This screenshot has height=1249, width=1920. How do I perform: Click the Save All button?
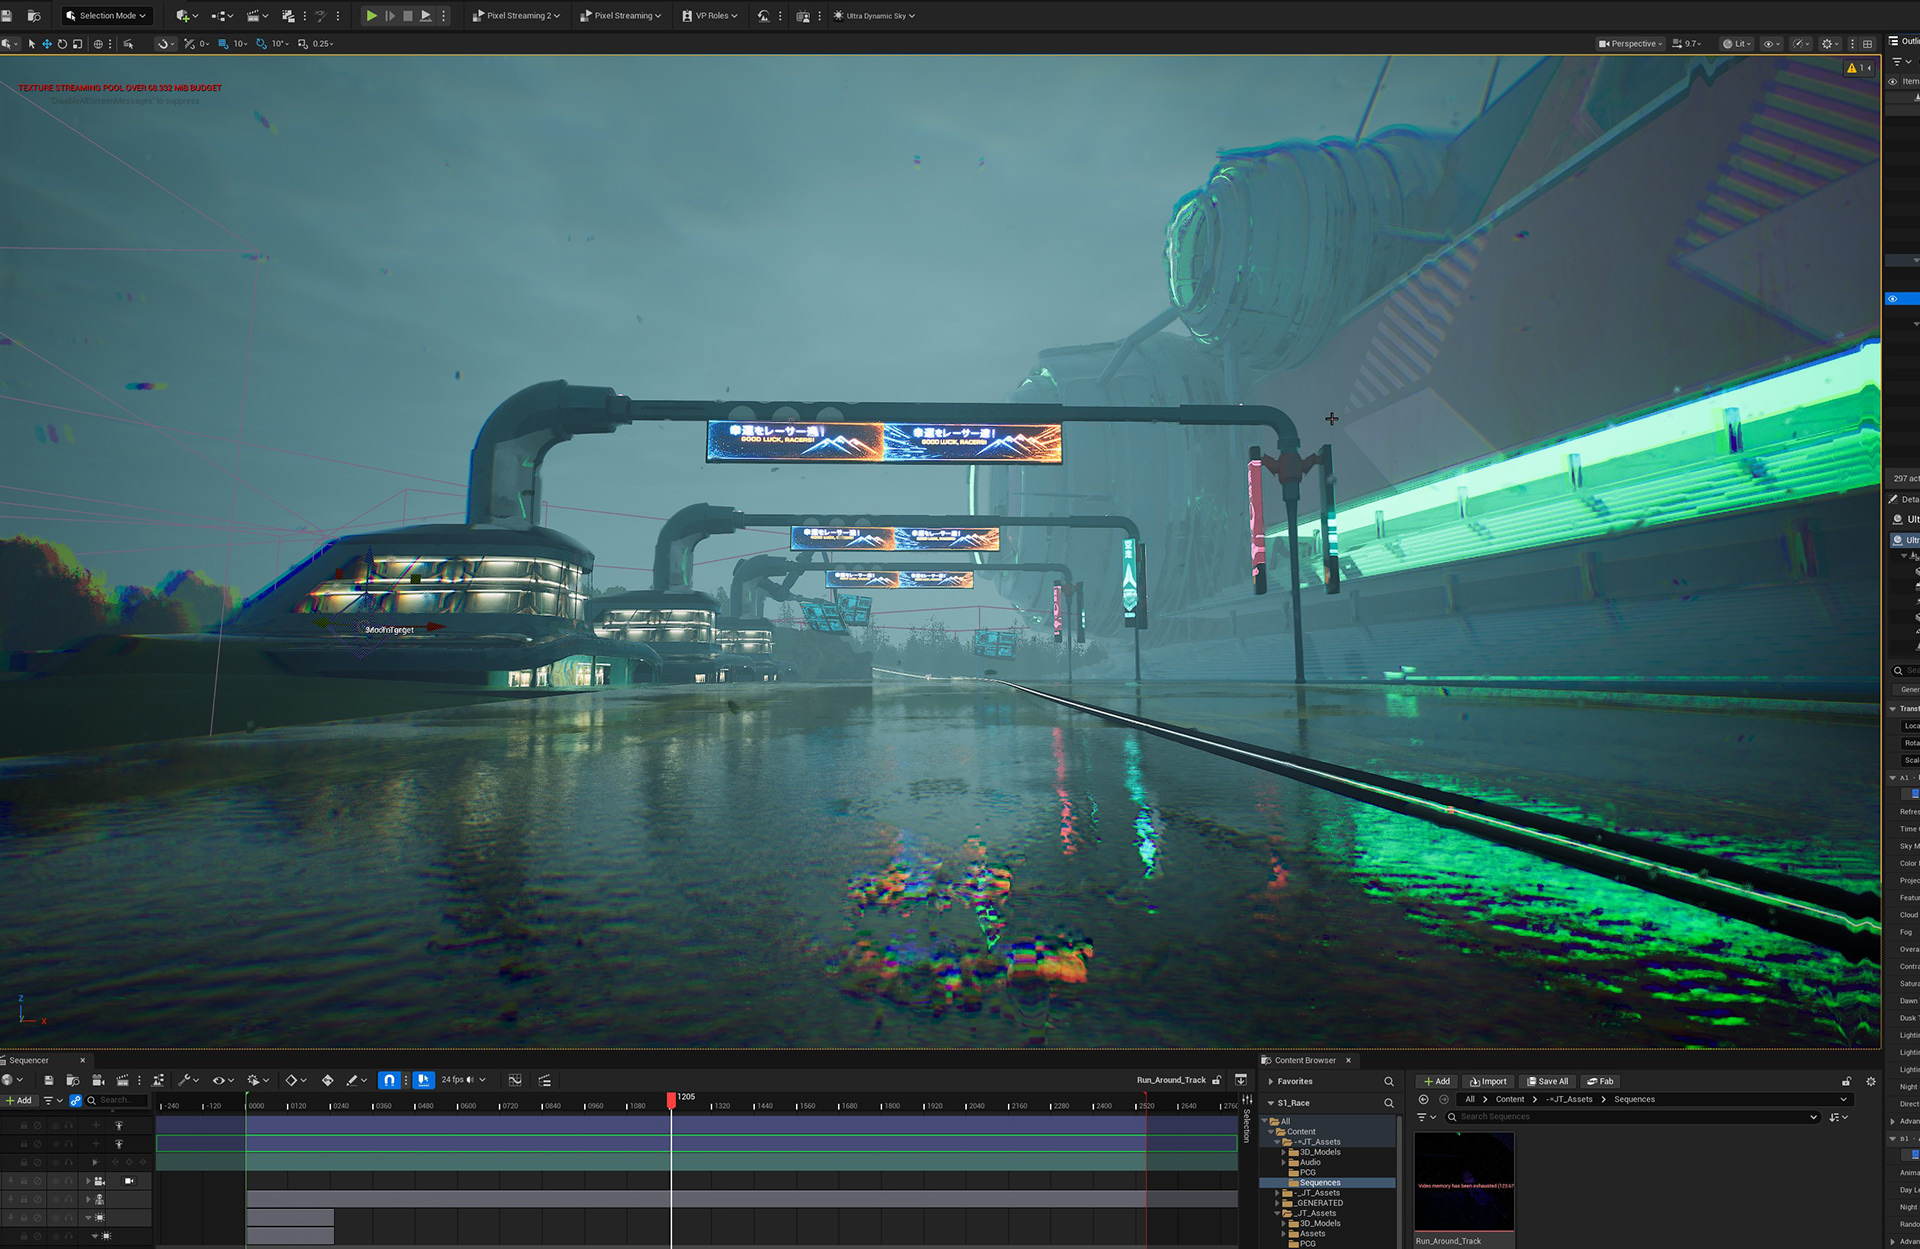(1547, 1081)
